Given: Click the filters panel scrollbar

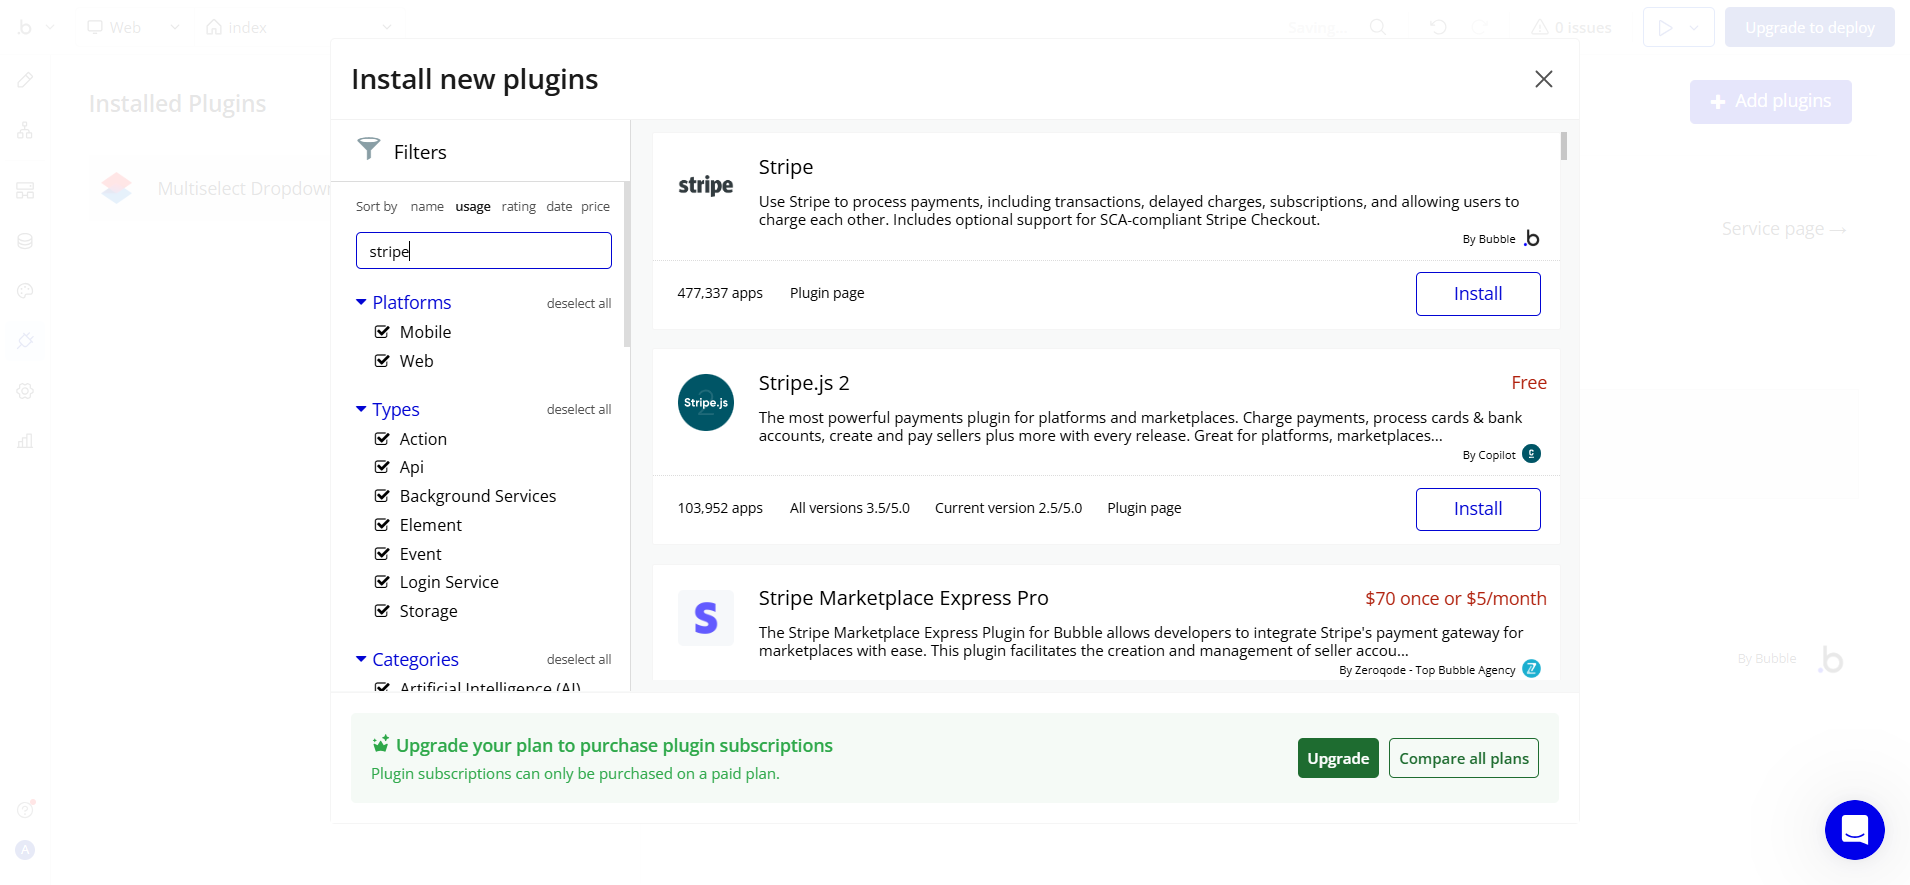Looking at the screenshot, I should tap(627, 264).
